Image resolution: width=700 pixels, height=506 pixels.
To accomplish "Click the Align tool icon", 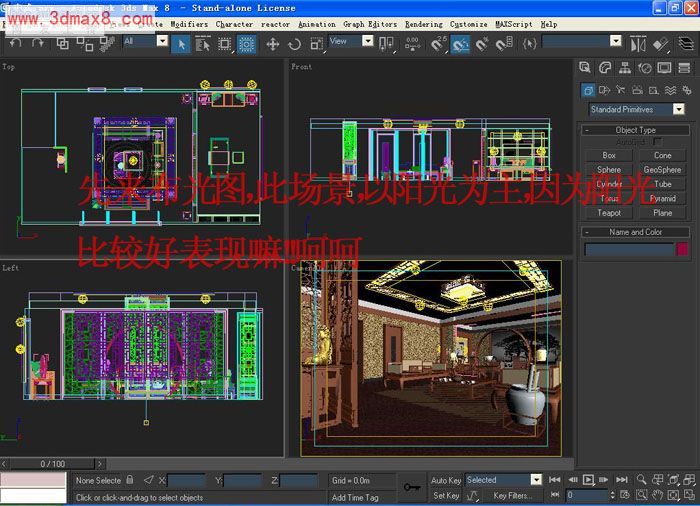I will pos(661,44).
